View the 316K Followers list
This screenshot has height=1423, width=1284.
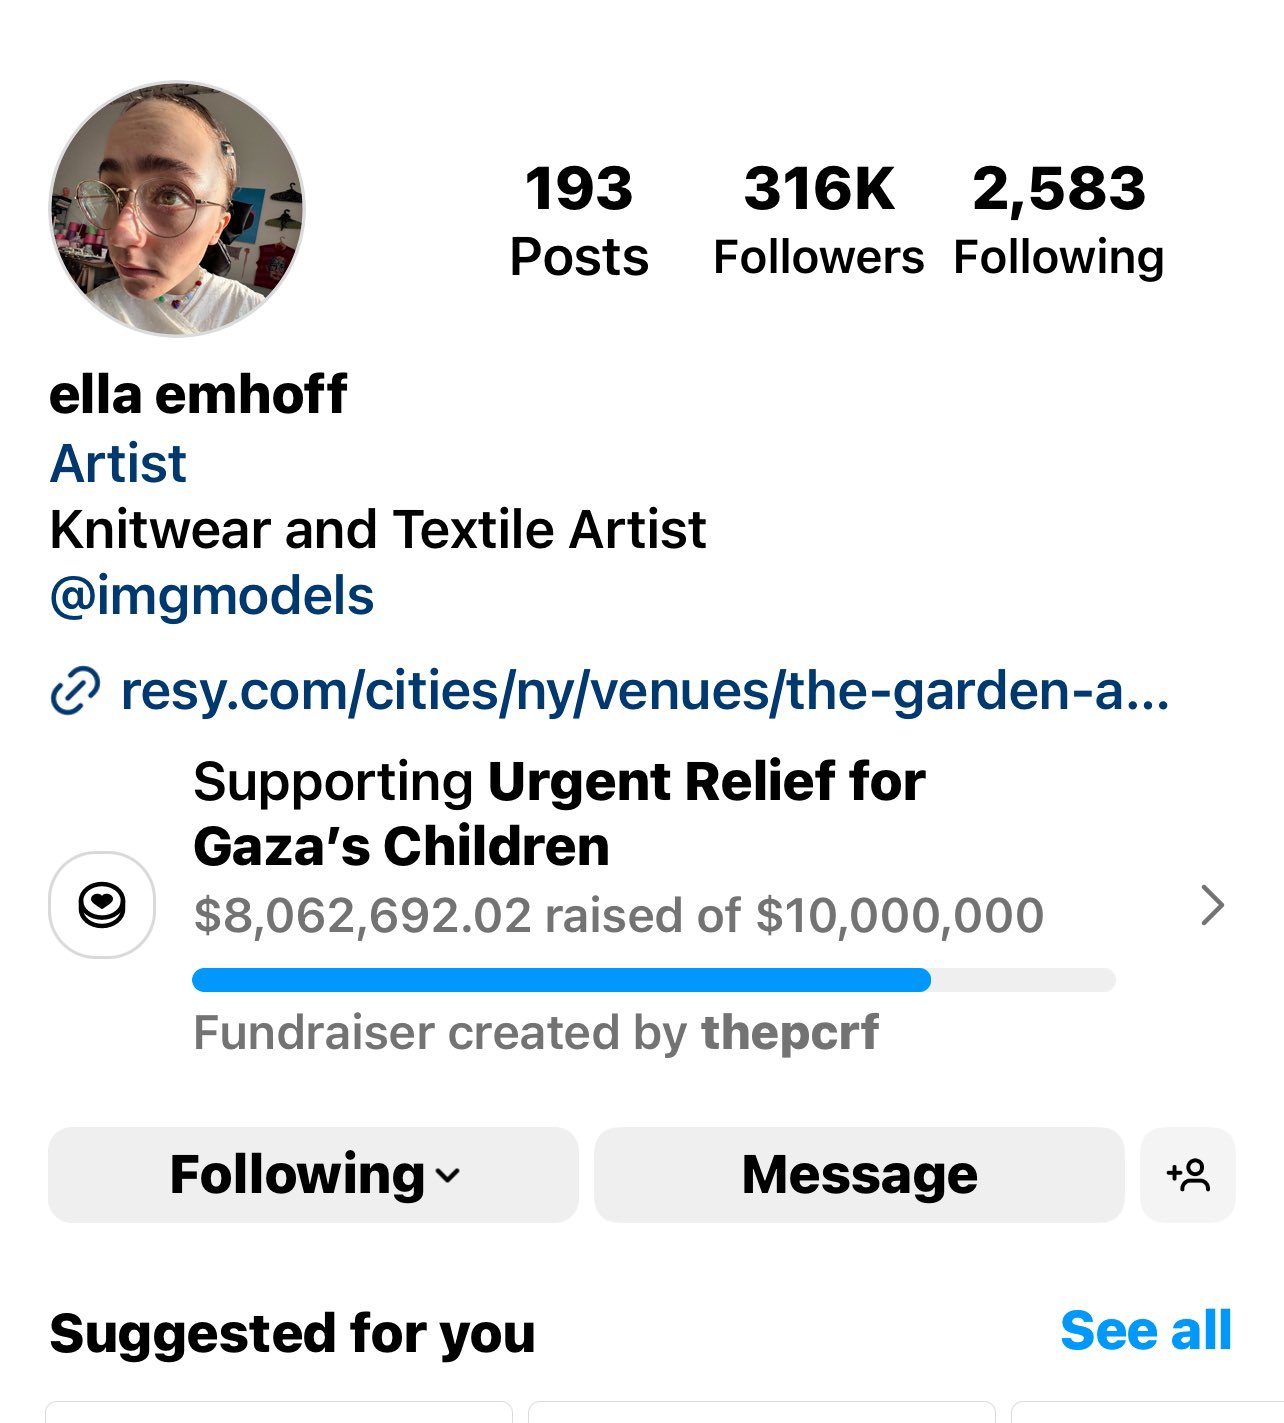[x=818, y=221]
